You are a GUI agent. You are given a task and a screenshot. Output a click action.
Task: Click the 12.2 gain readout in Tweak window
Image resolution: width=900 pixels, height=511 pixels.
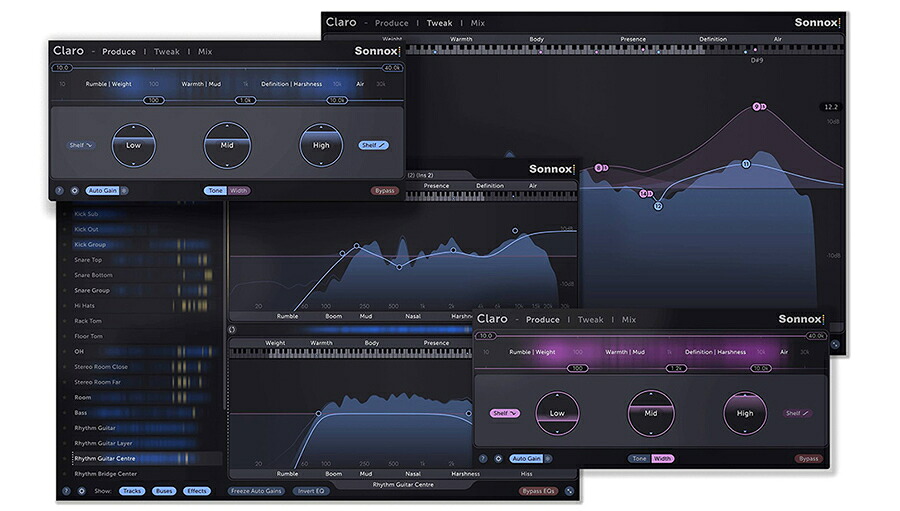pyautogui.click(x=831, y=107)
